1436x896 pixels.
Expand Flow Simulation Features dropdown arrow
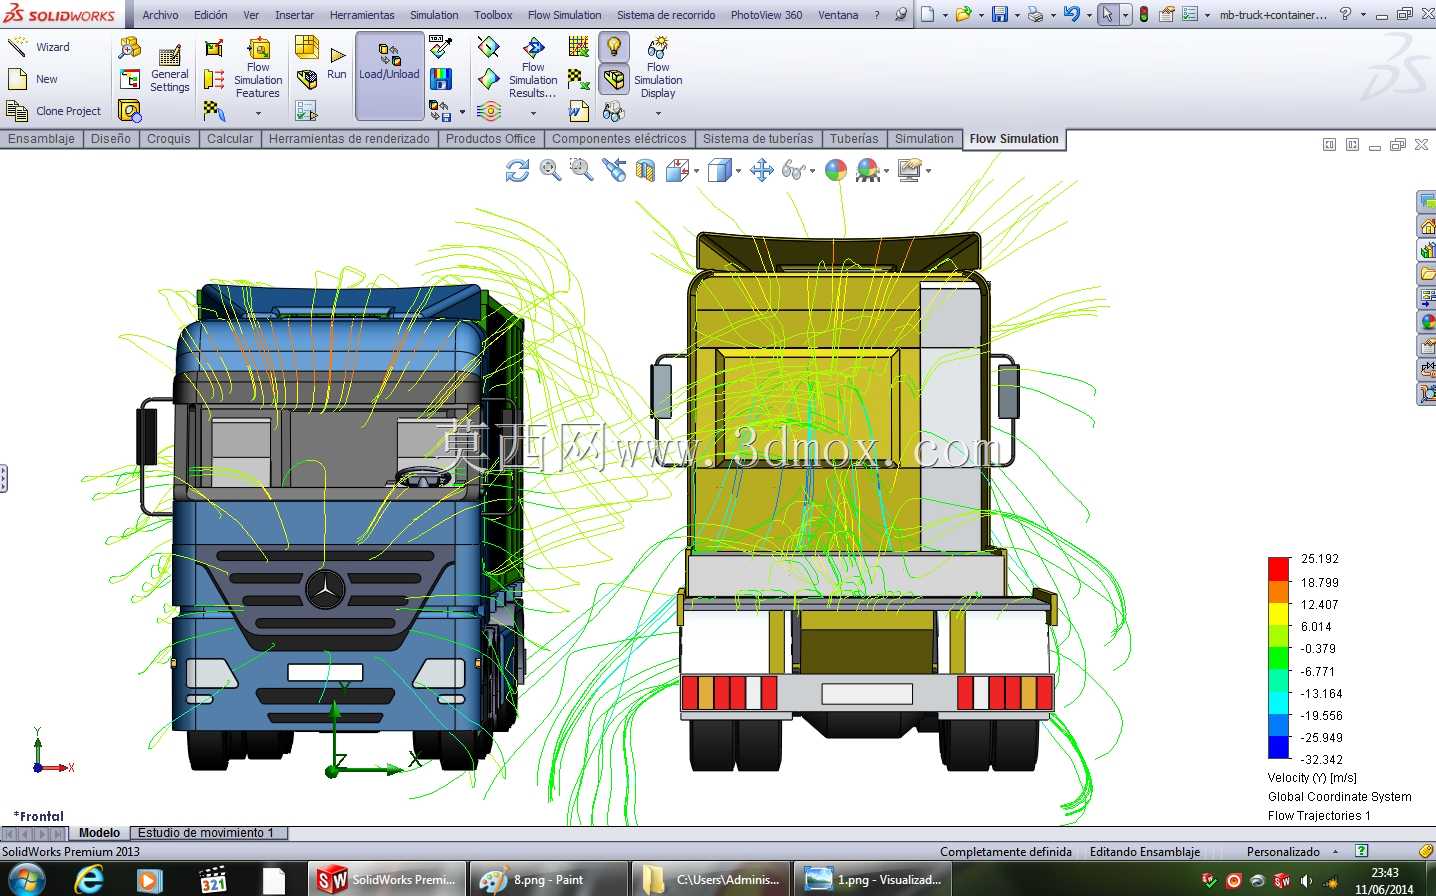[x=258, y=113]
